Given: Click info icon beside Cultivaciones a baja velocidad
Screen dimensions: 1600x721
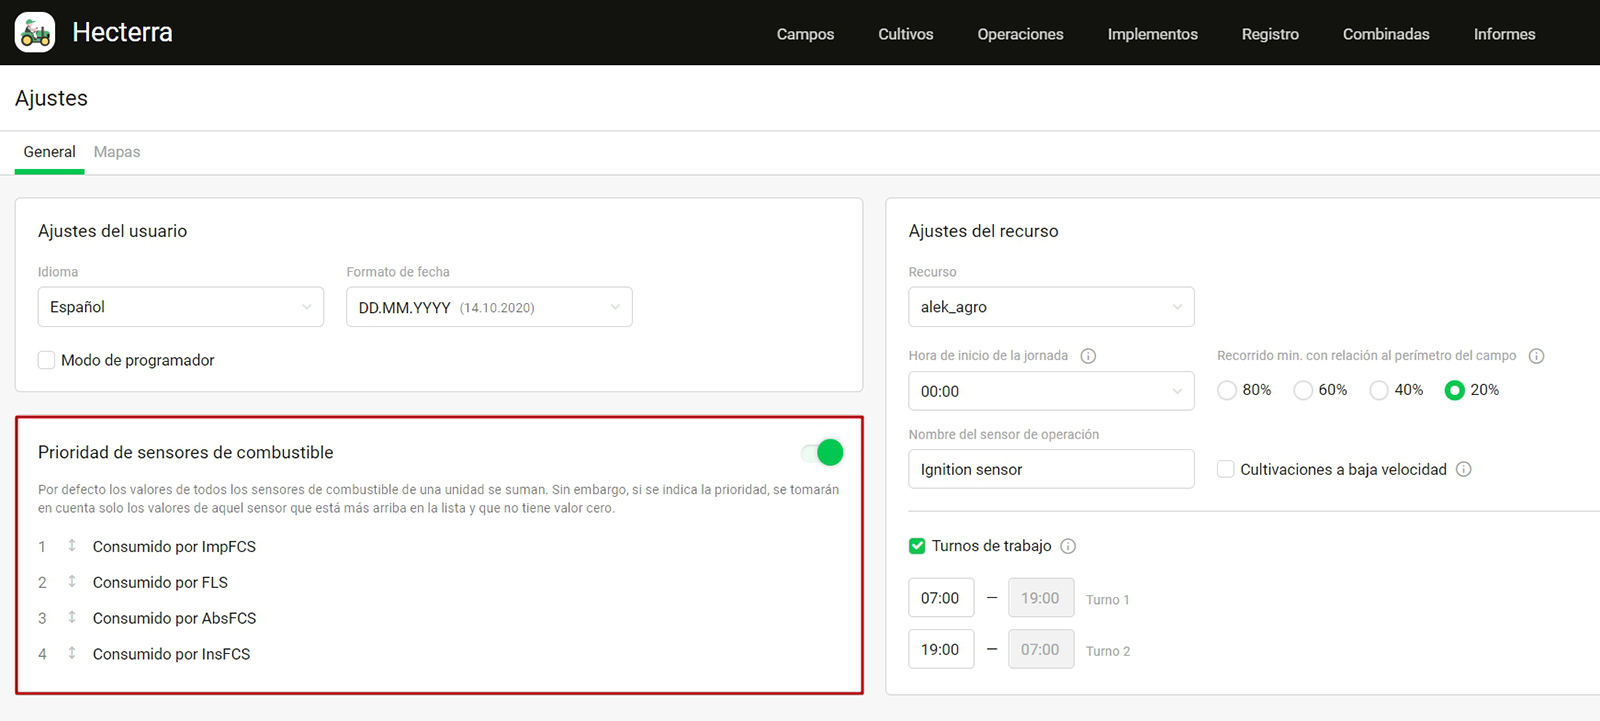Looking at the screenshot, I should click(x=1463, y=469).
